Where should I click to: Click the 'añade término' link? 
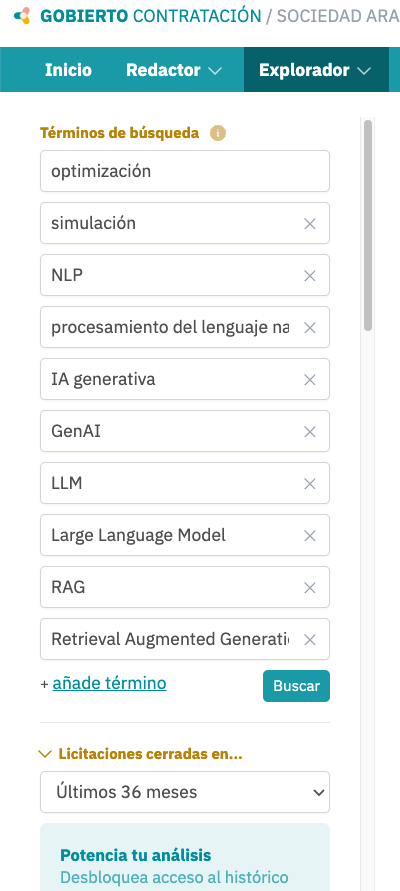pos(109,683)
